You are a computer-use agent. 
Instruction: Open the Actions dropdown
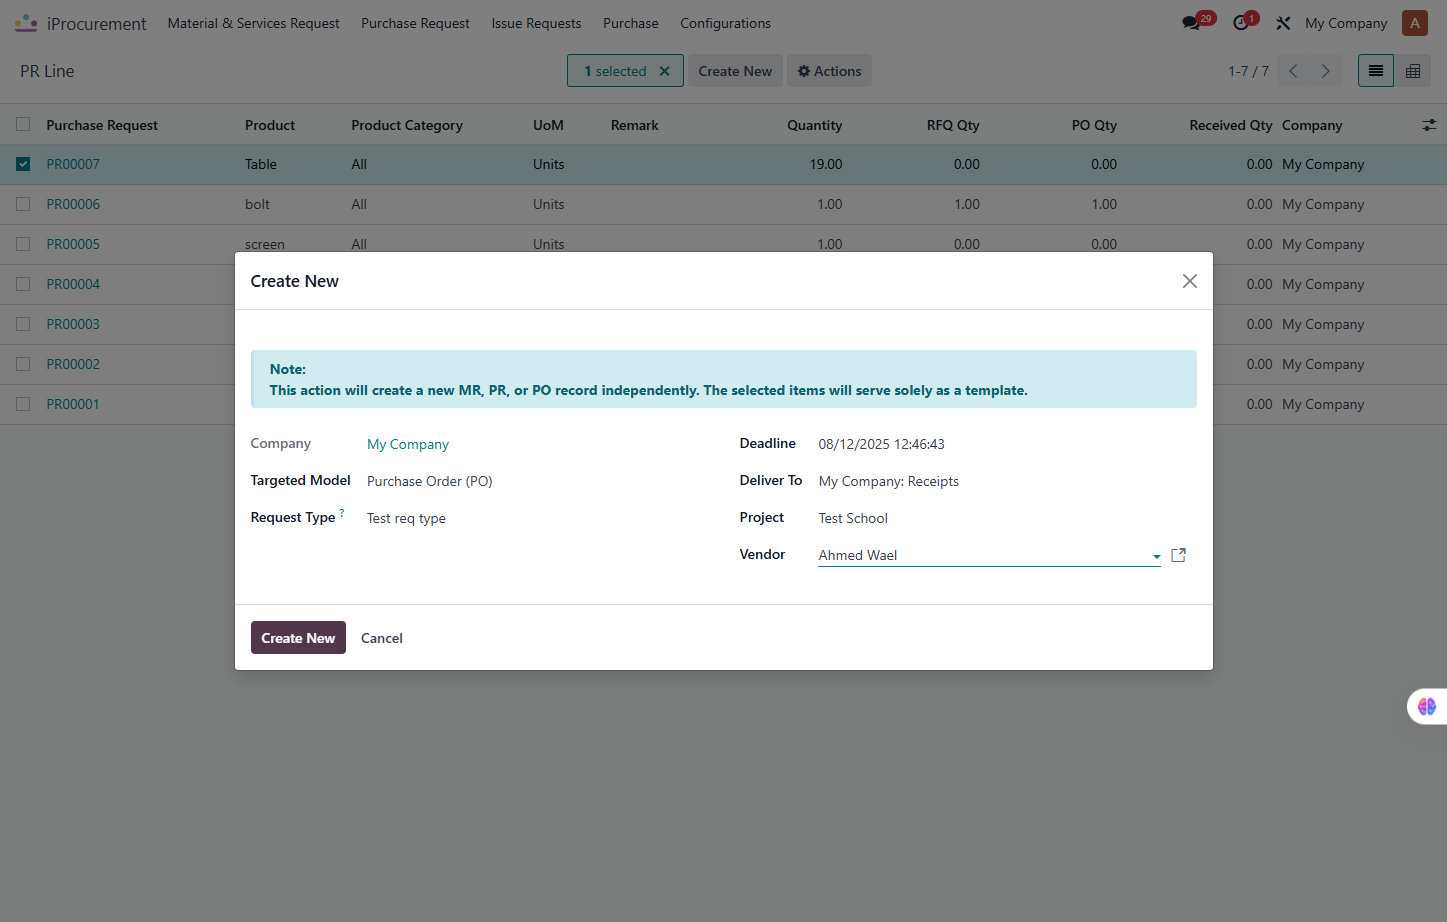(x=829, y=71)
